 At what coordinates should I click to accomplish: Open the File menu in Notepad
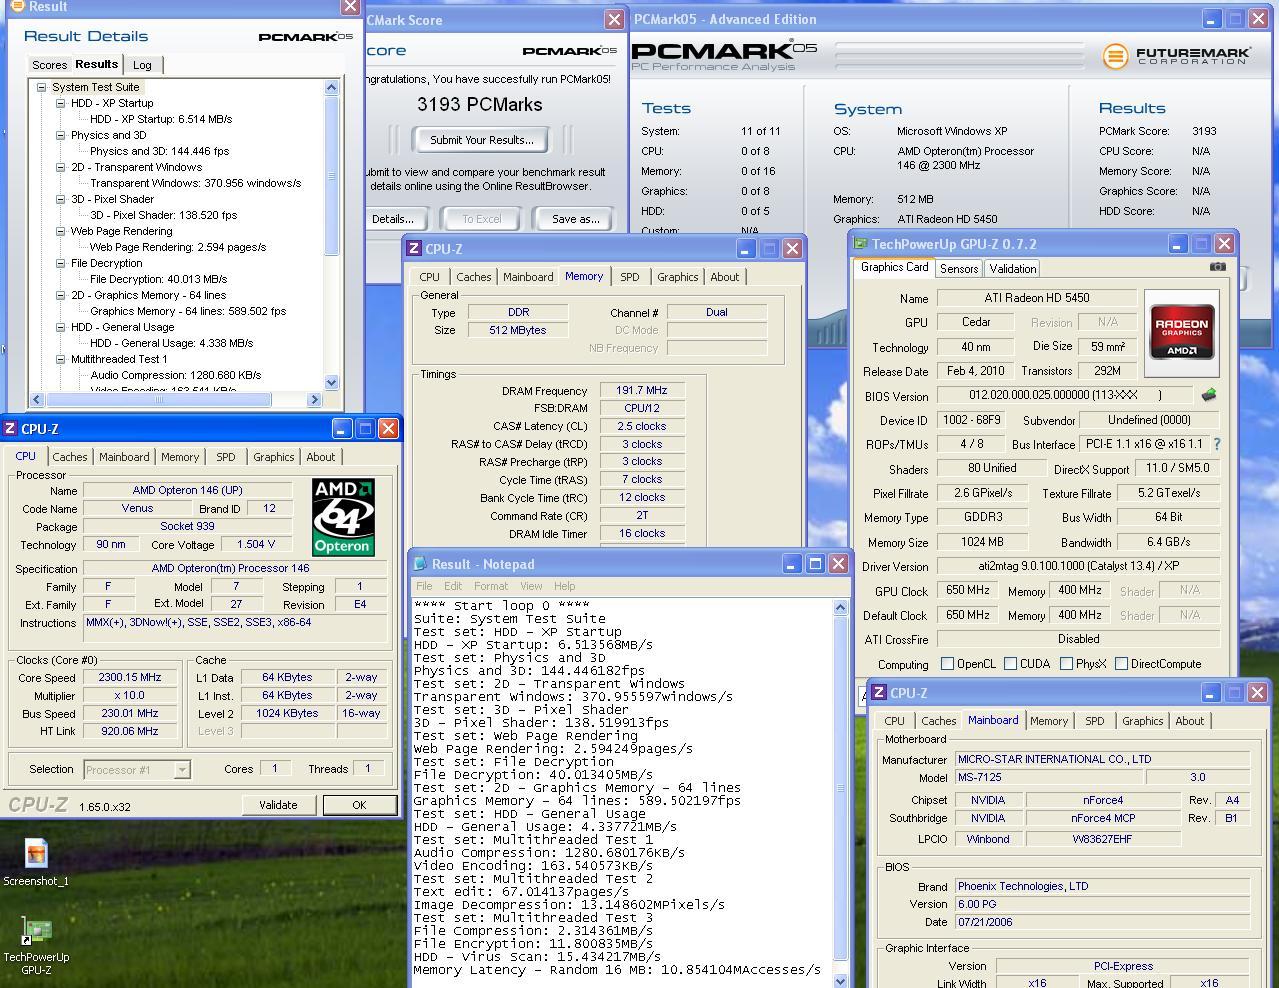pos(424,586)
